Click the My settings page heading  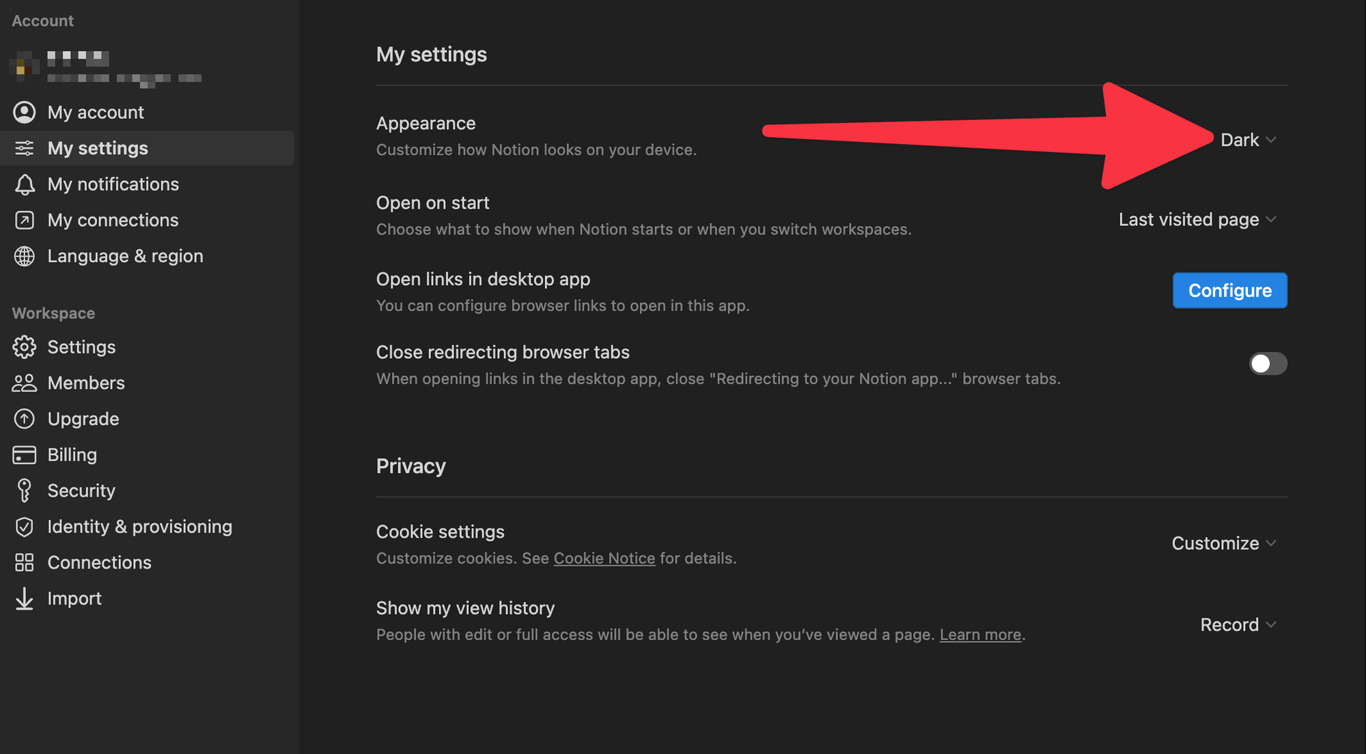[x=431, y=54]
